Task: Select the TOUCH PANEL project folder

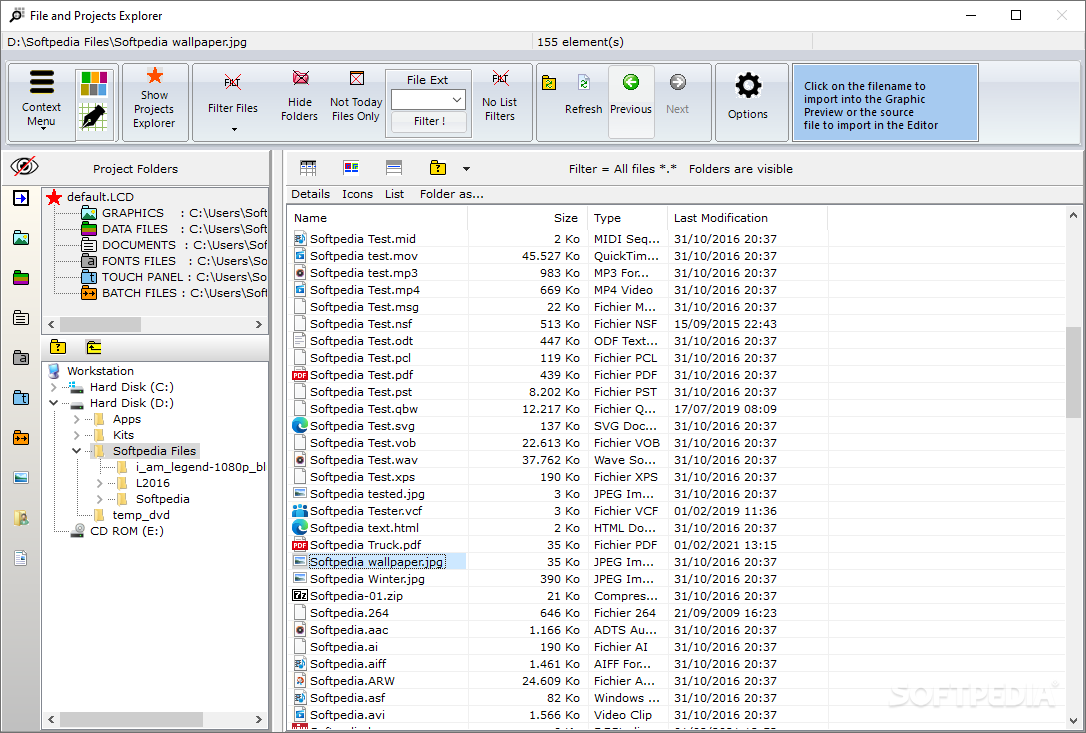Action: click(x=143, y=277)
